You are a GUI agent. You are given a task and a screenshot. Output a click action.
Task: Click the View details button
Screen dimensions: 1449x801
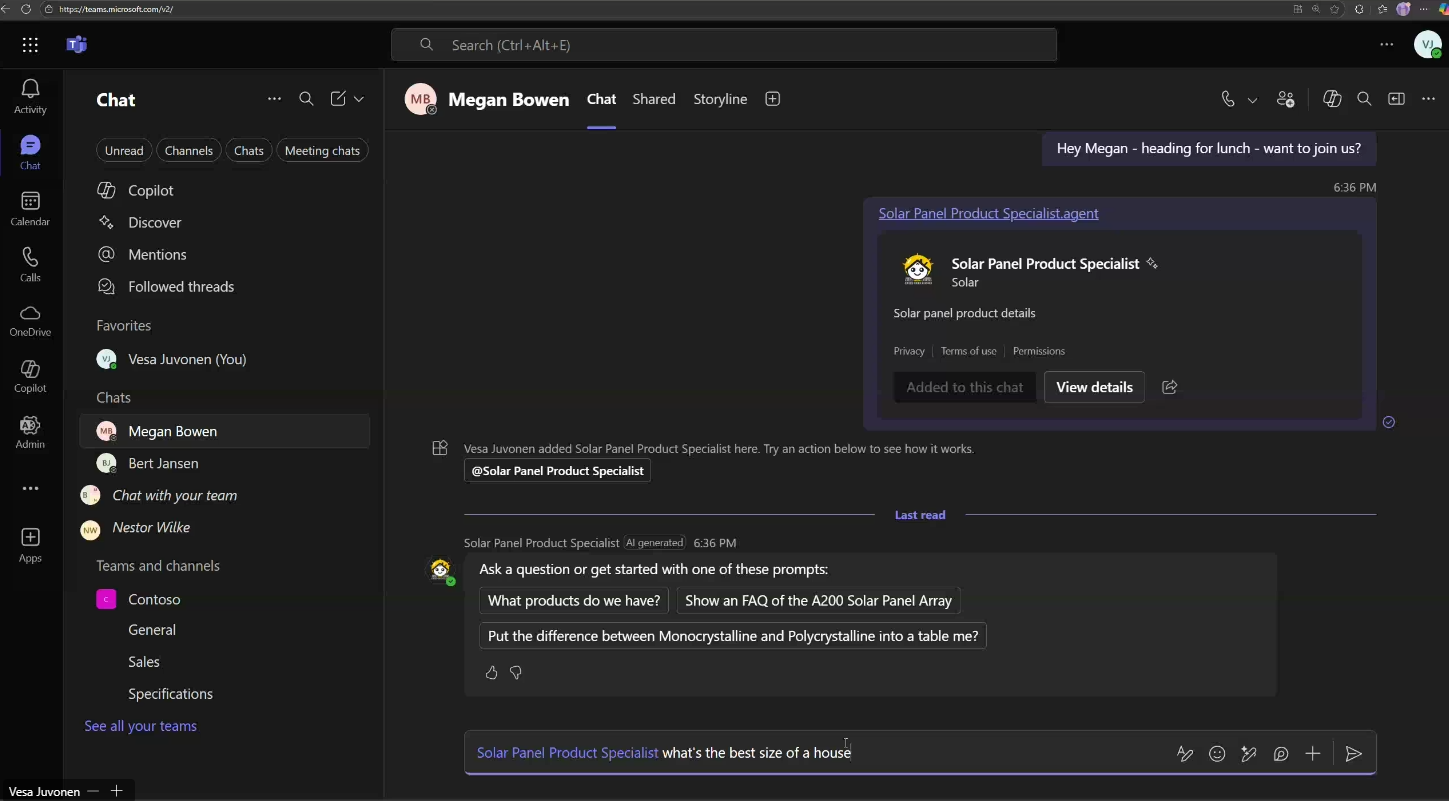[x=1094, y=387]
